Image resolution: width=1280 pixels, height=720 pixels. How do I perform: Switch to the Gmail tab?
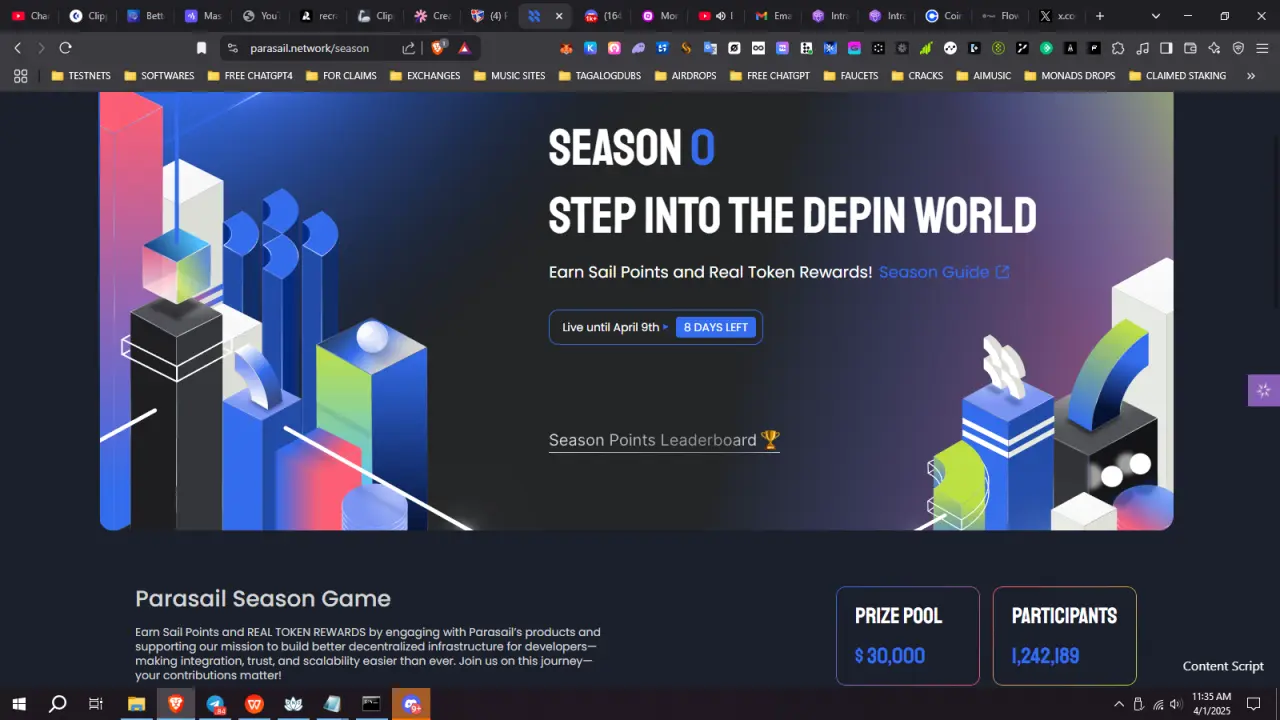(x=774, y=16)
